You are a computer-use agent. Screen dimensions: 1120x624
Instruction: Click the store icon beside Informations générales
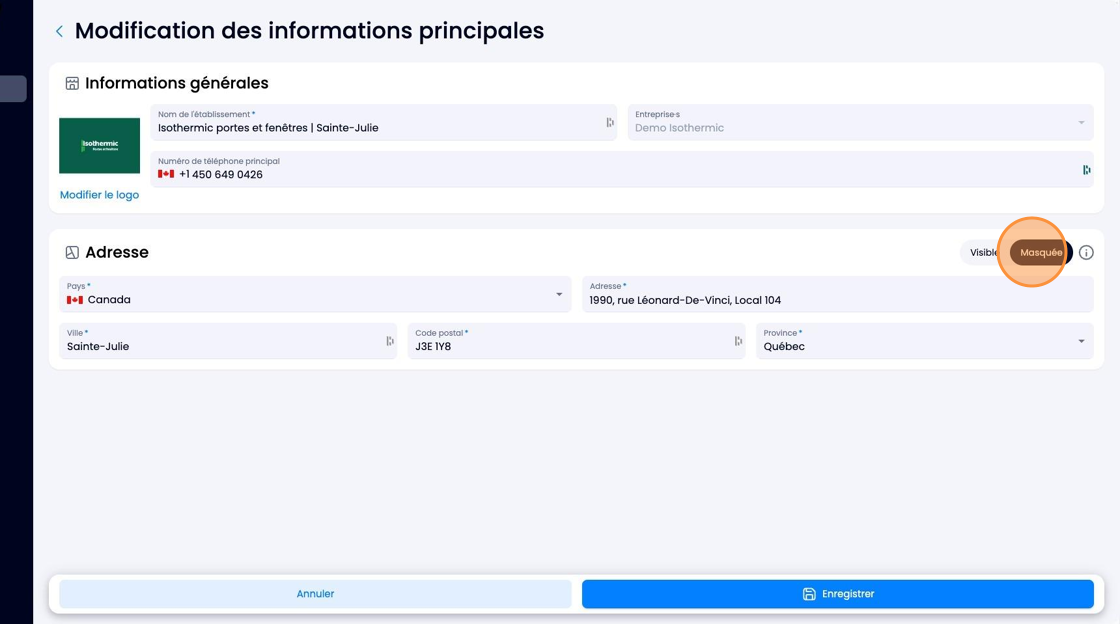(72, 84)
